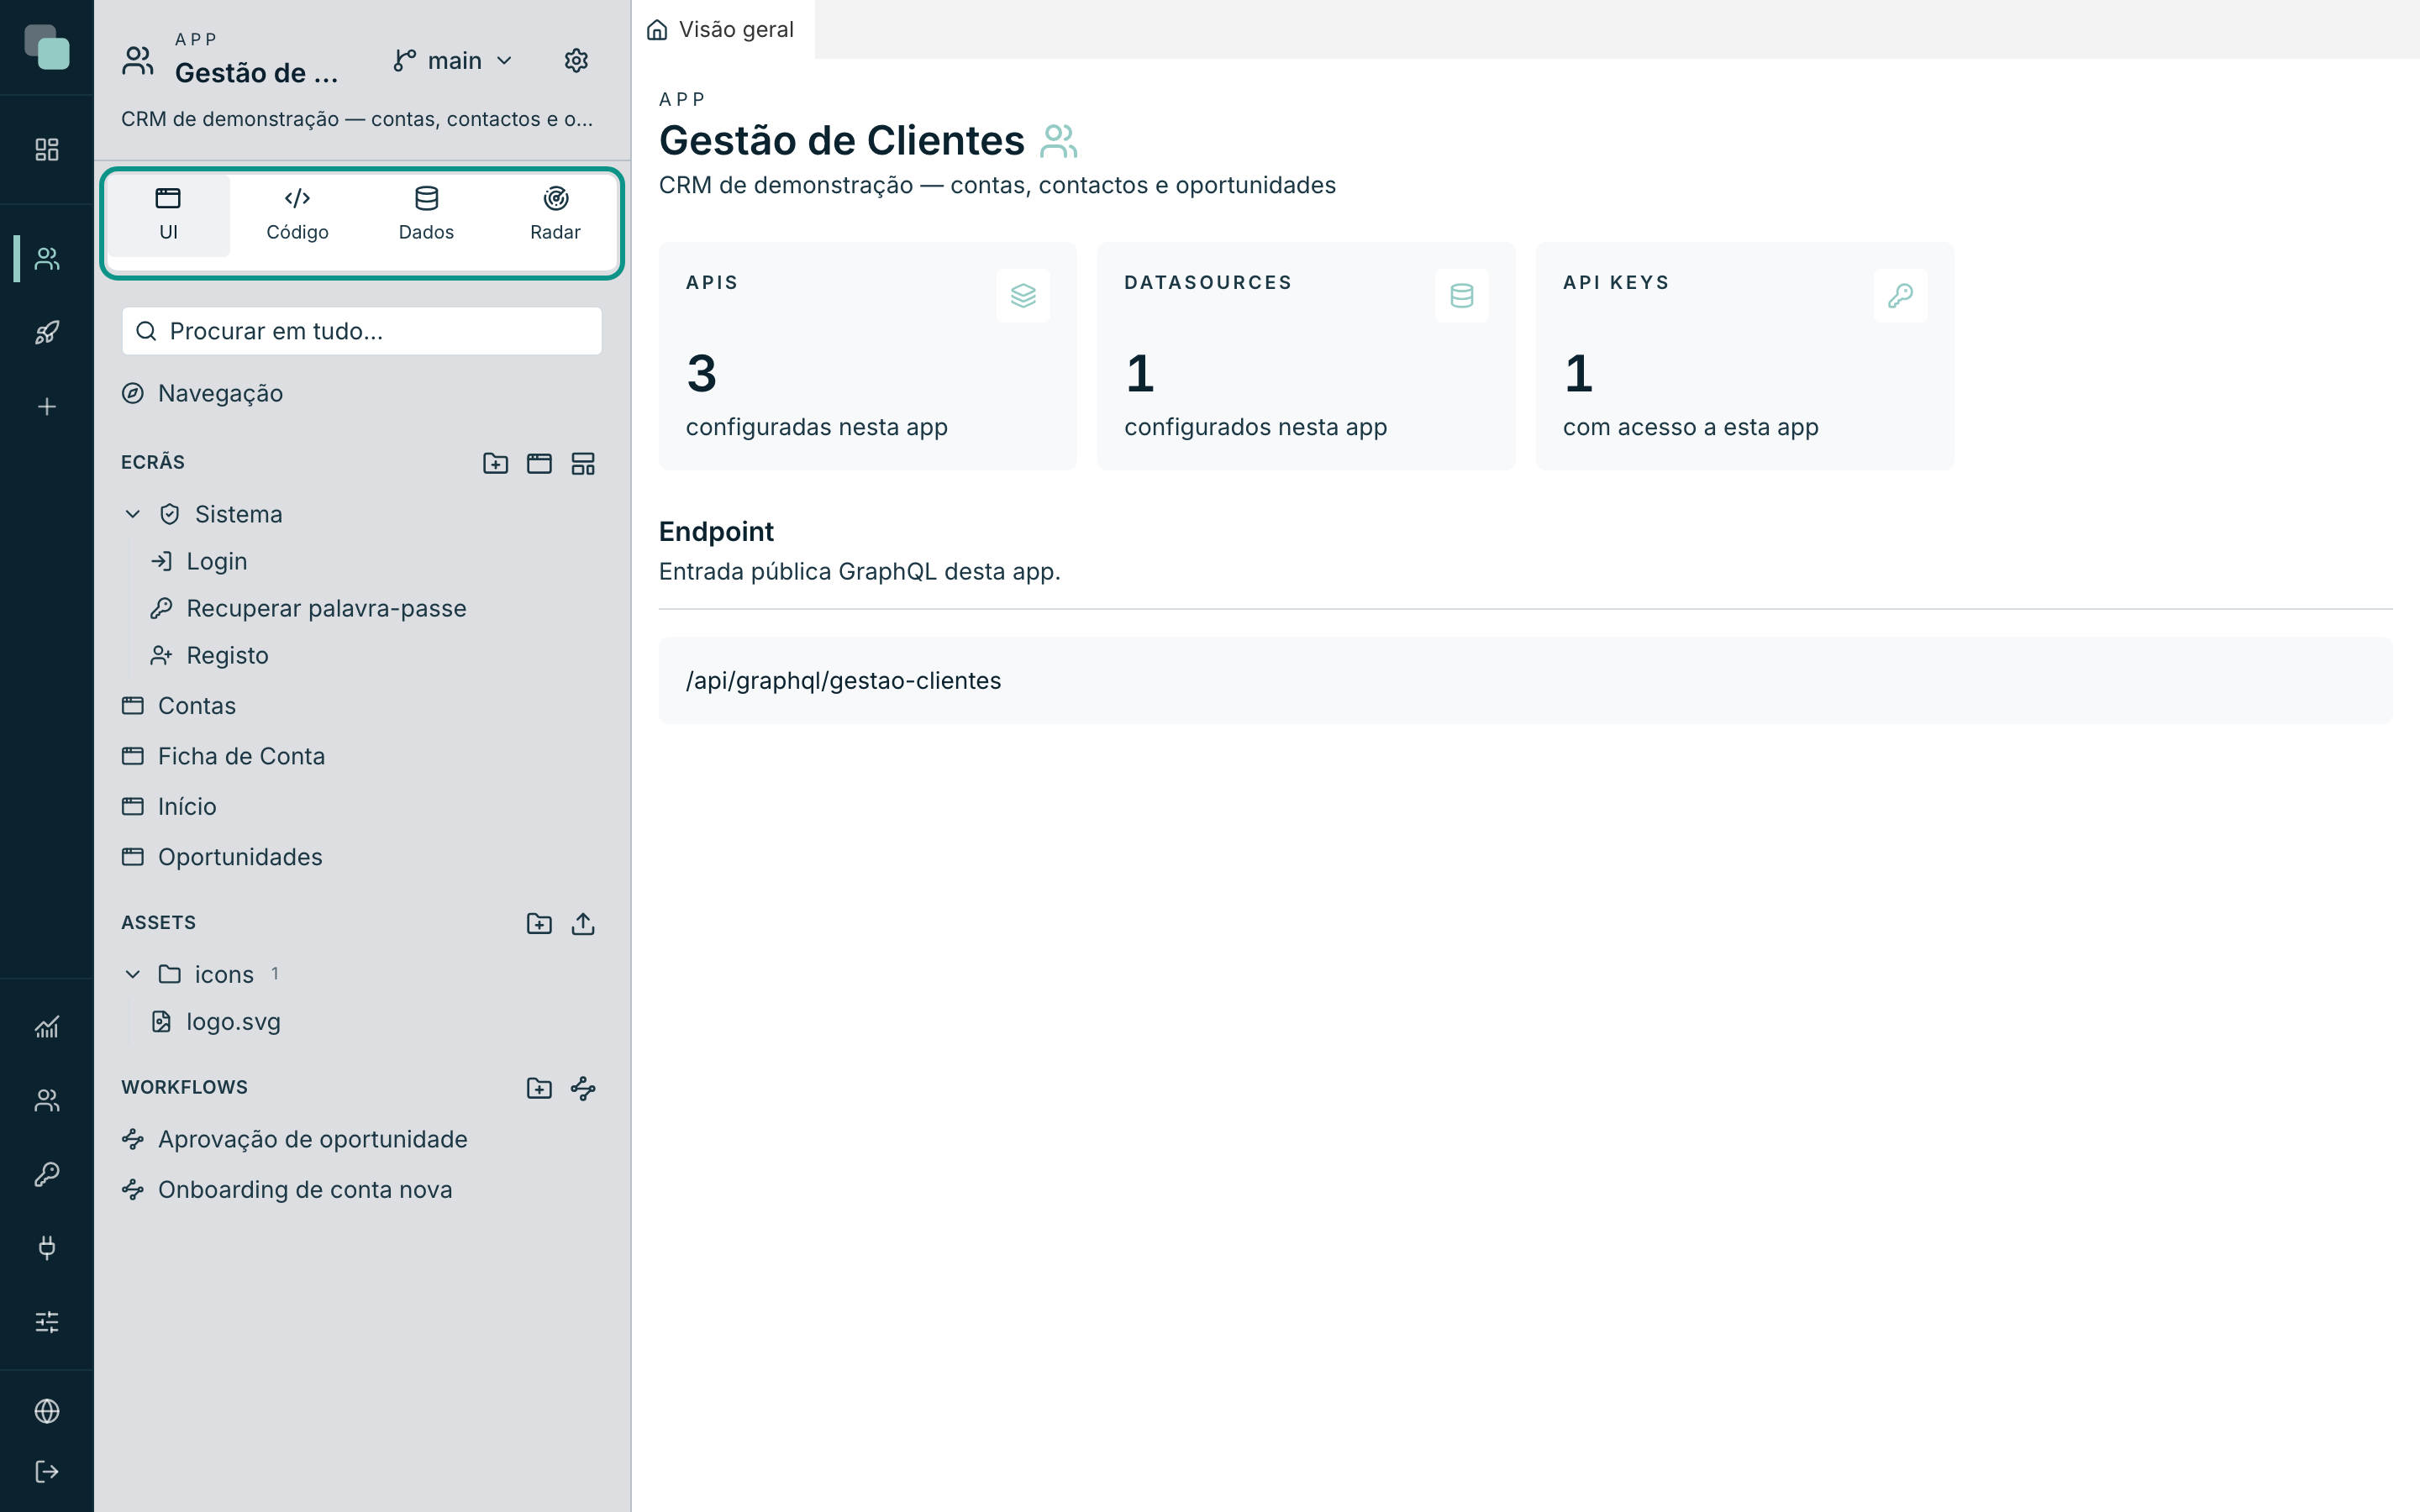Switch to the Radar tab
This screenshot has height=1512, width=2420.
point(555,215)
